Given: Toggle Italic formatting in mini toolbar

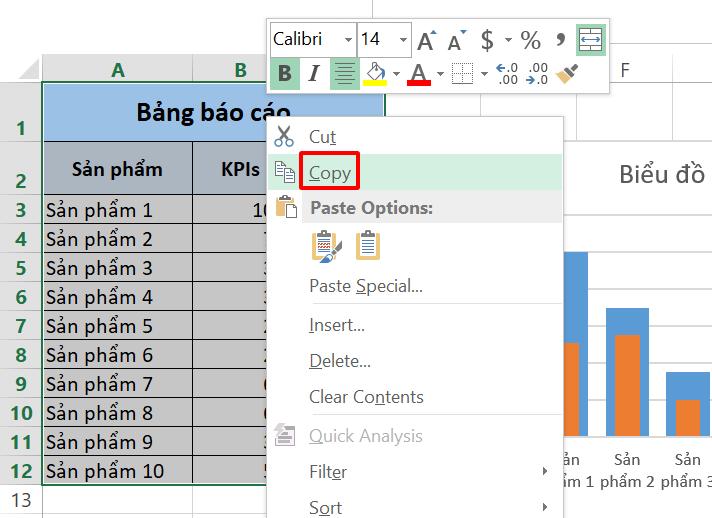Looking at the screenshot, I should pos(314,73).
